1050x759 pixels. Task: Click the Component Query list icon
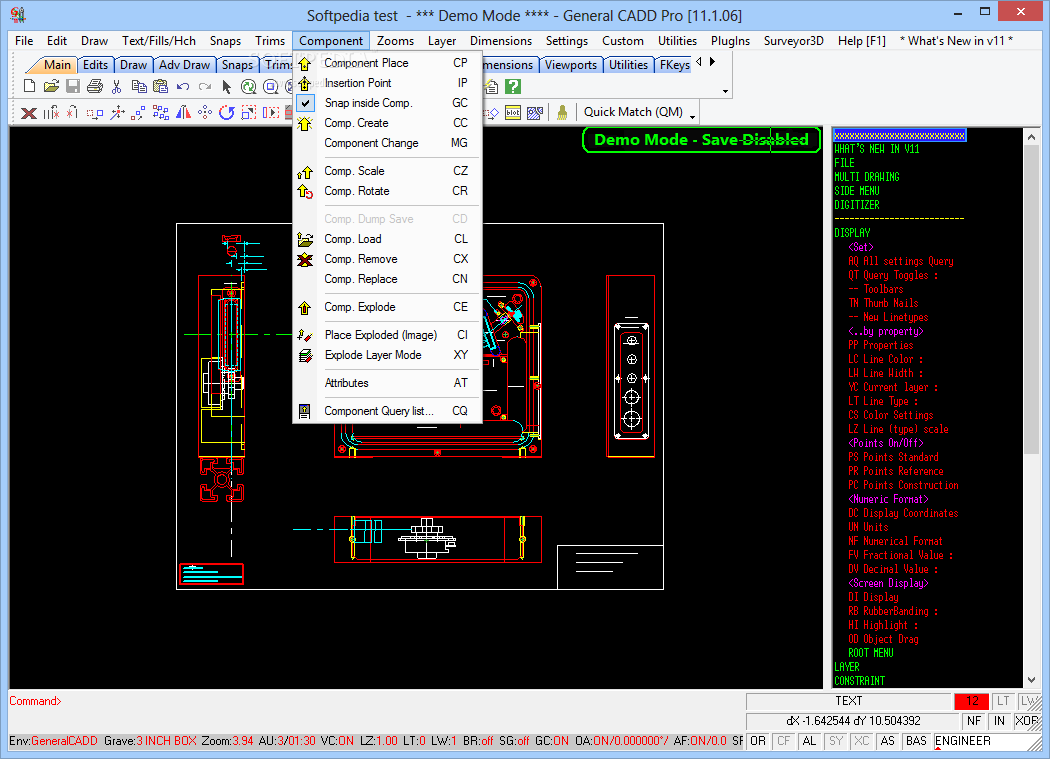pos(305,411)
